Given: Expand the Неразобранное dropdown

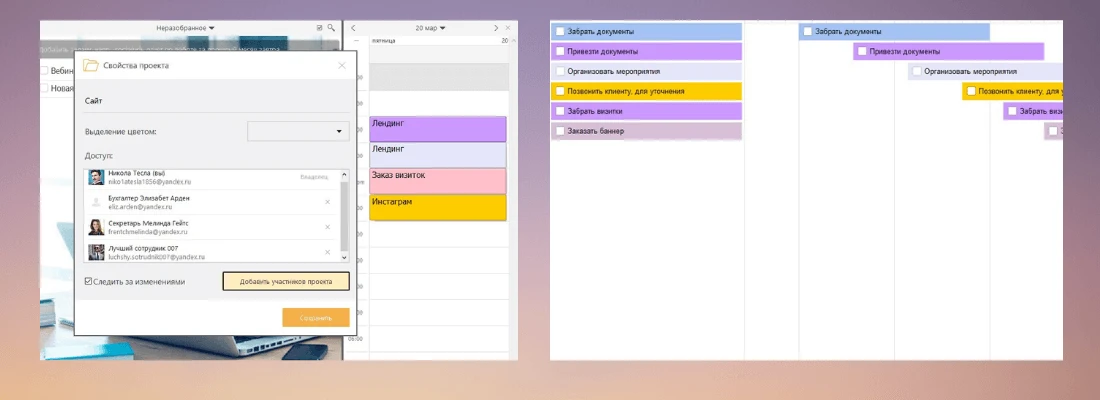Looking at the screenshot, I should (x=192, y=28).
